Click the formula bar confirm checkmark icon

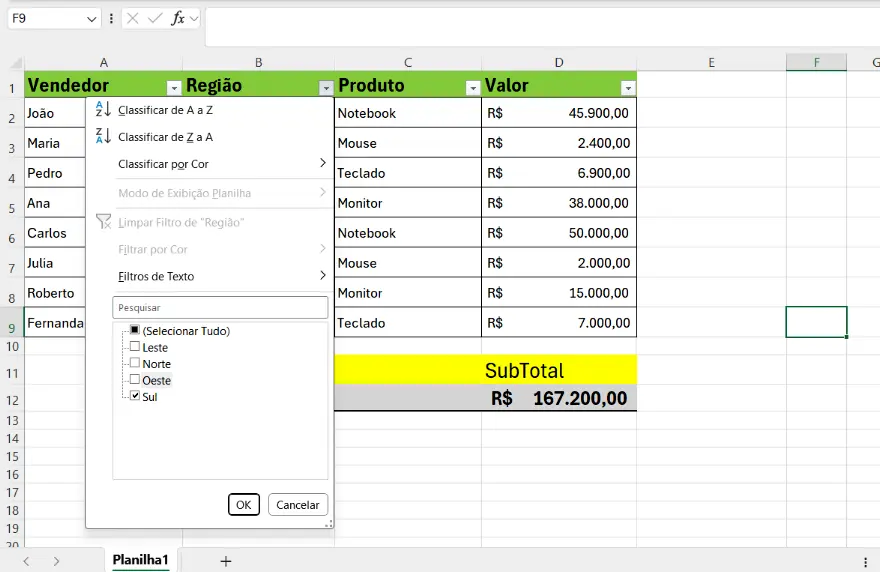pos(154,18)
